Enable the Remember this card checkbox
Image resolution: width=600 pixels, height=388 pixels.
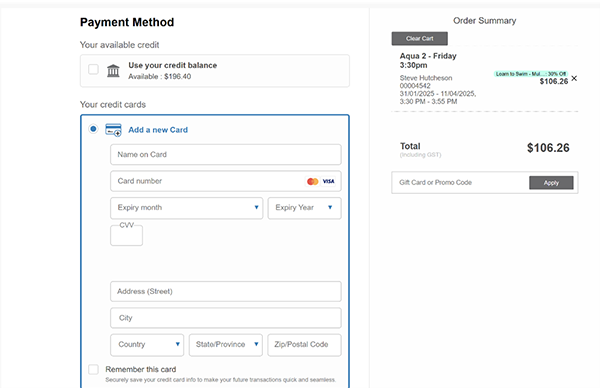pos(93,369)
